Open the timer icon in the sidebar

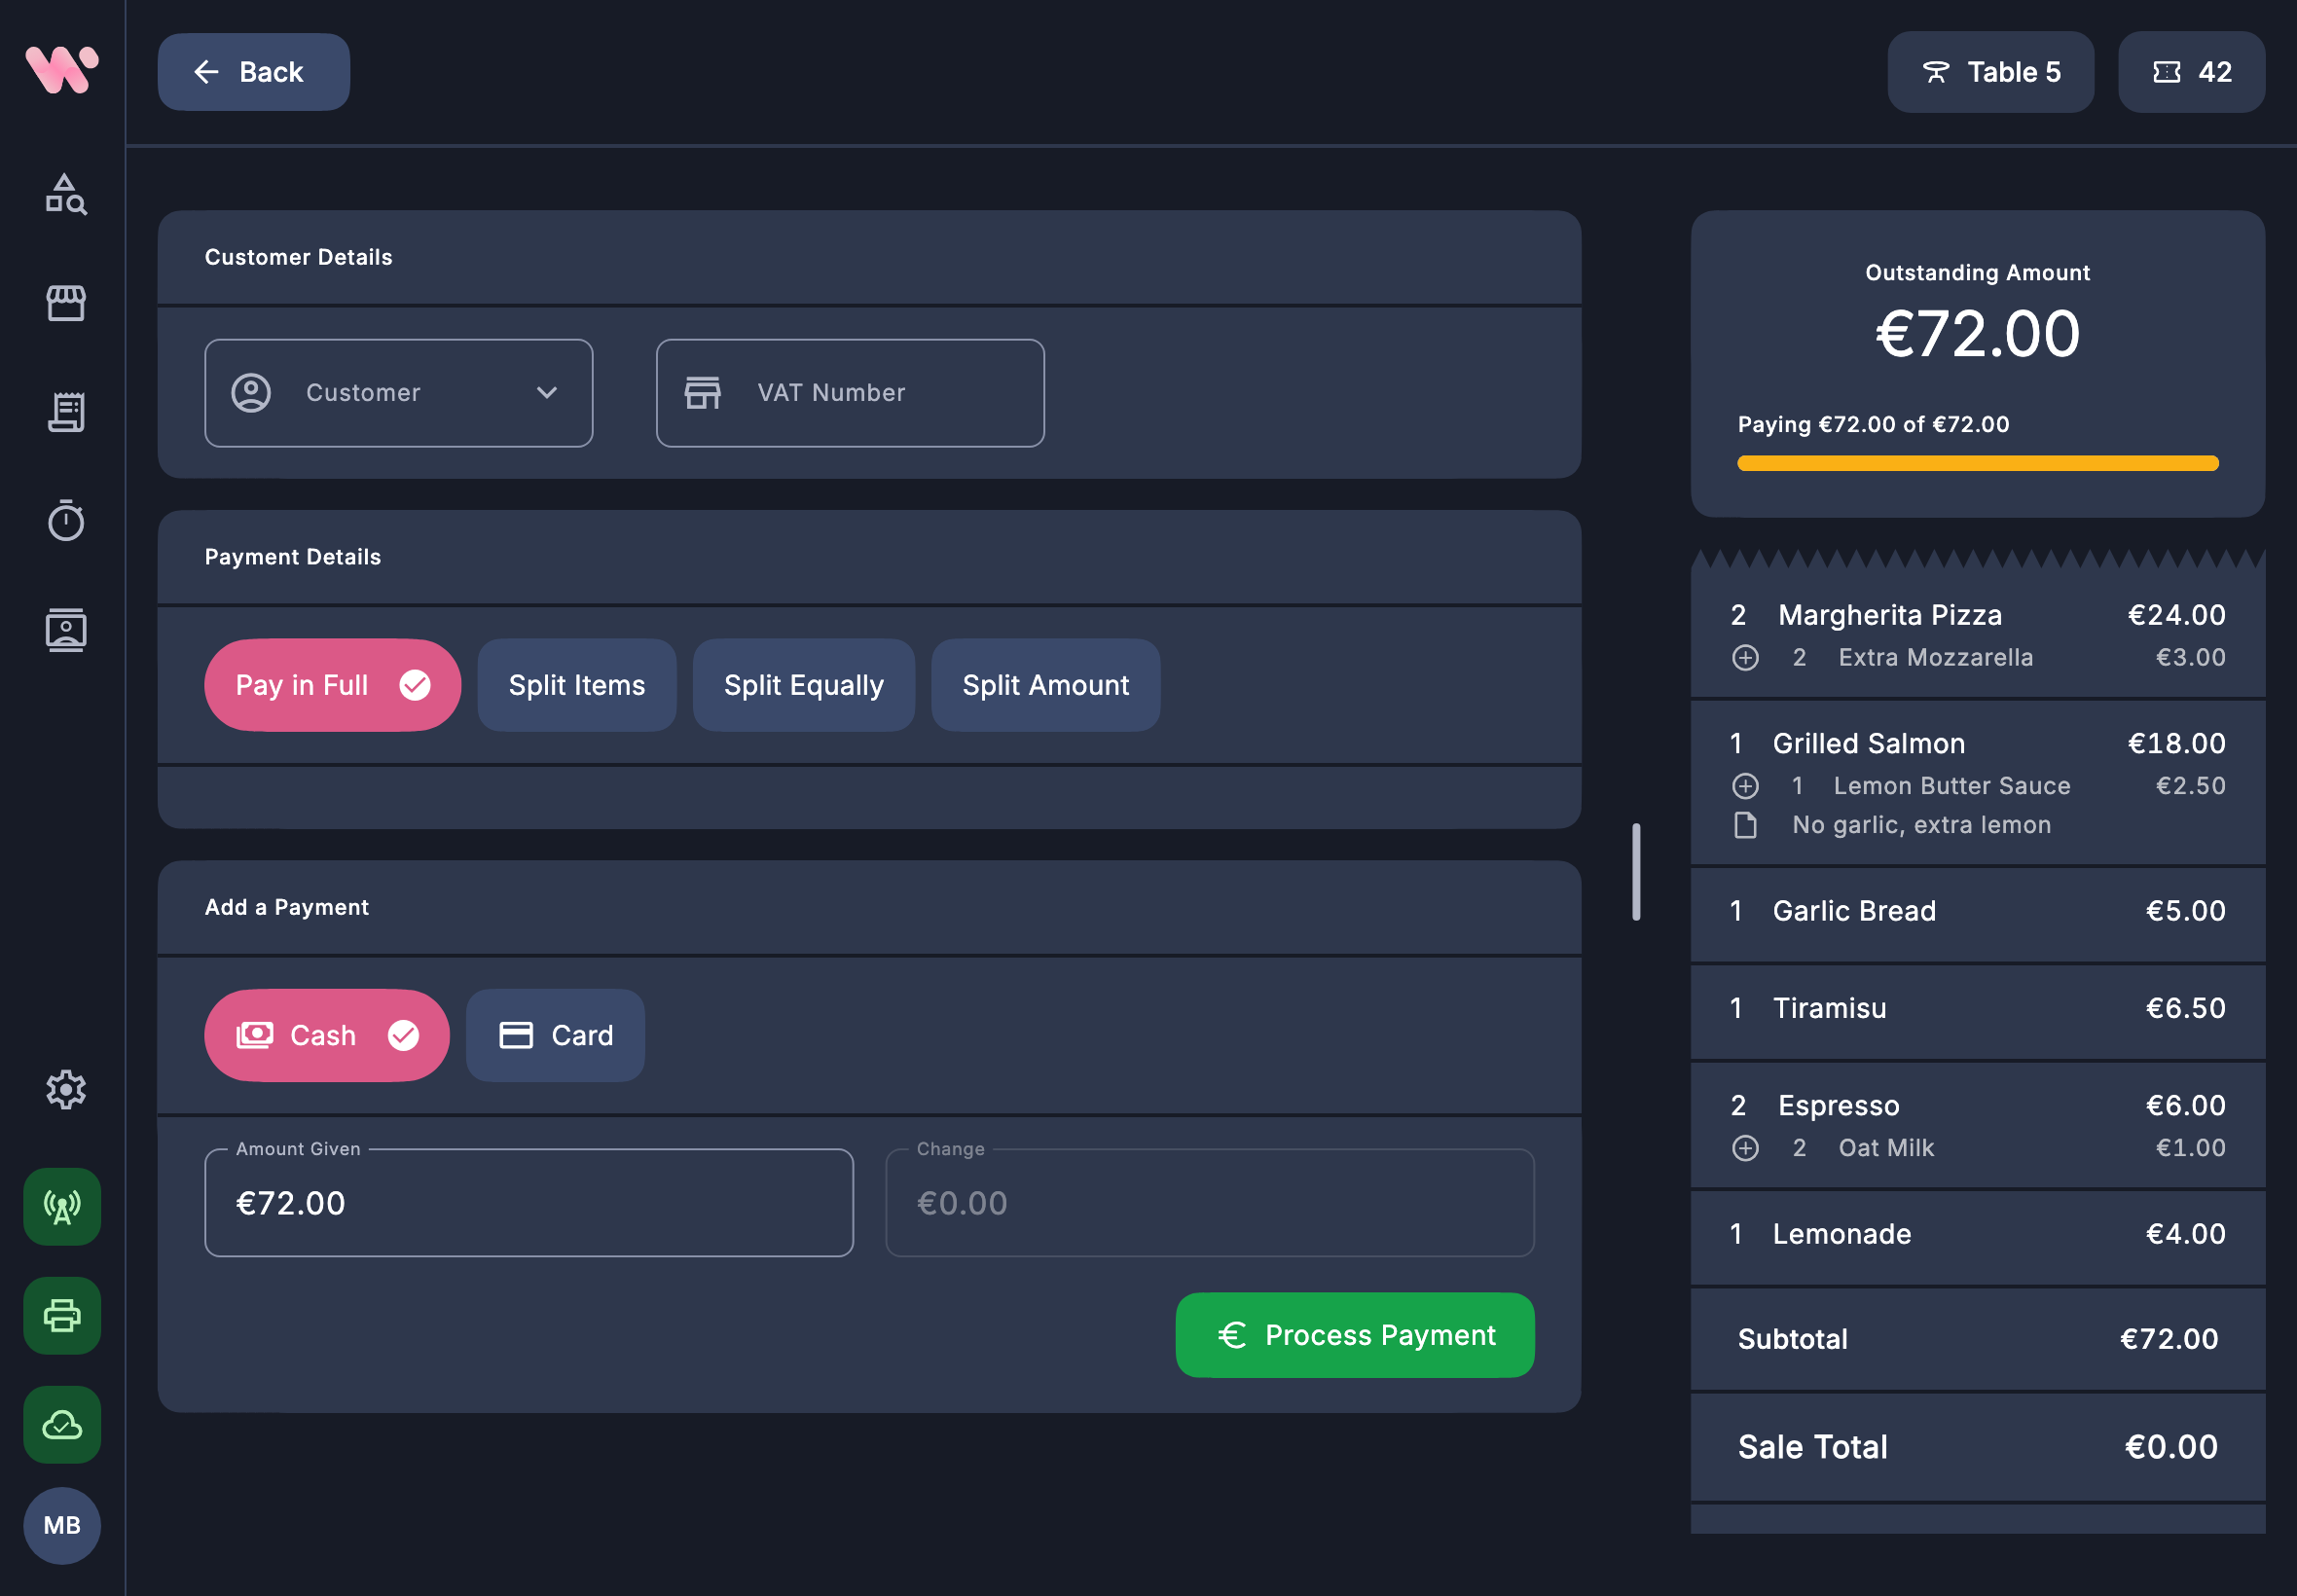point(64,520)
